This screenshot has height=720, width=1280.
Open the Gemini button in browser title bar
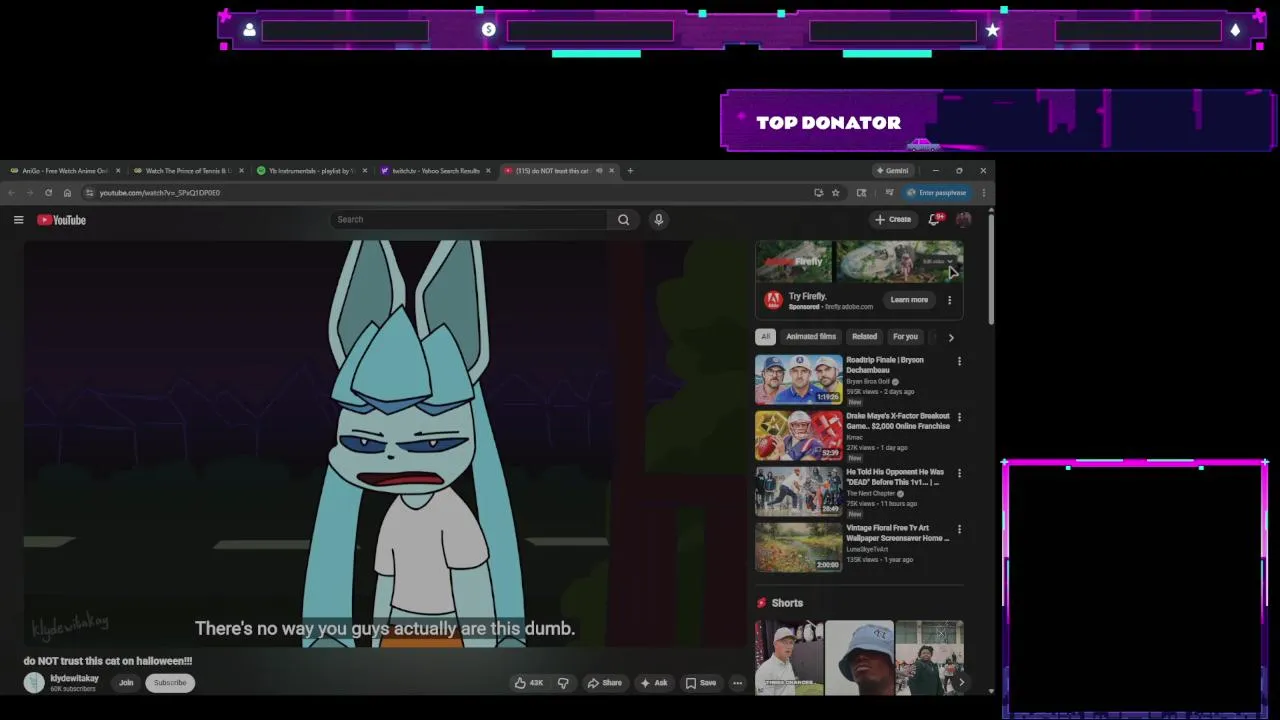[892, 171]
